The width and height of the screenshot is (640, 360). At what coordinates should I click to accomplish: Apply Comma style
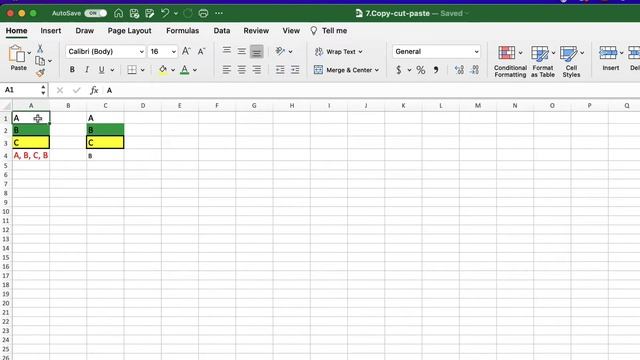pos(436,70)
